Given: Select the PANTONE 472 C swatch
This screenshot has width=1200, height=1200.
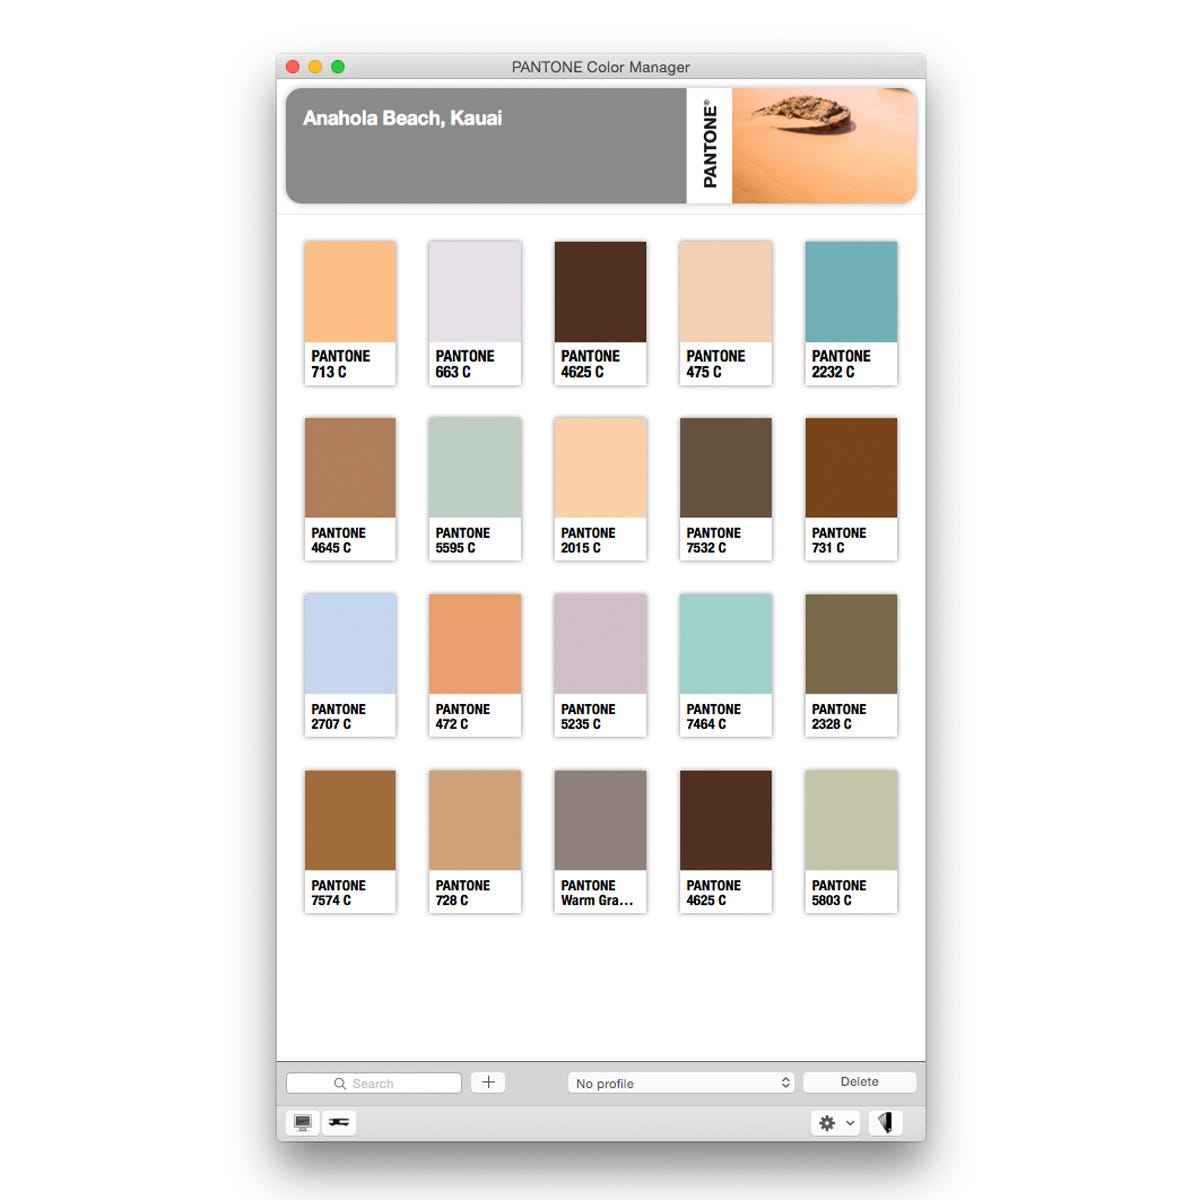Looking at the screenshot, I should coord(475,665).
